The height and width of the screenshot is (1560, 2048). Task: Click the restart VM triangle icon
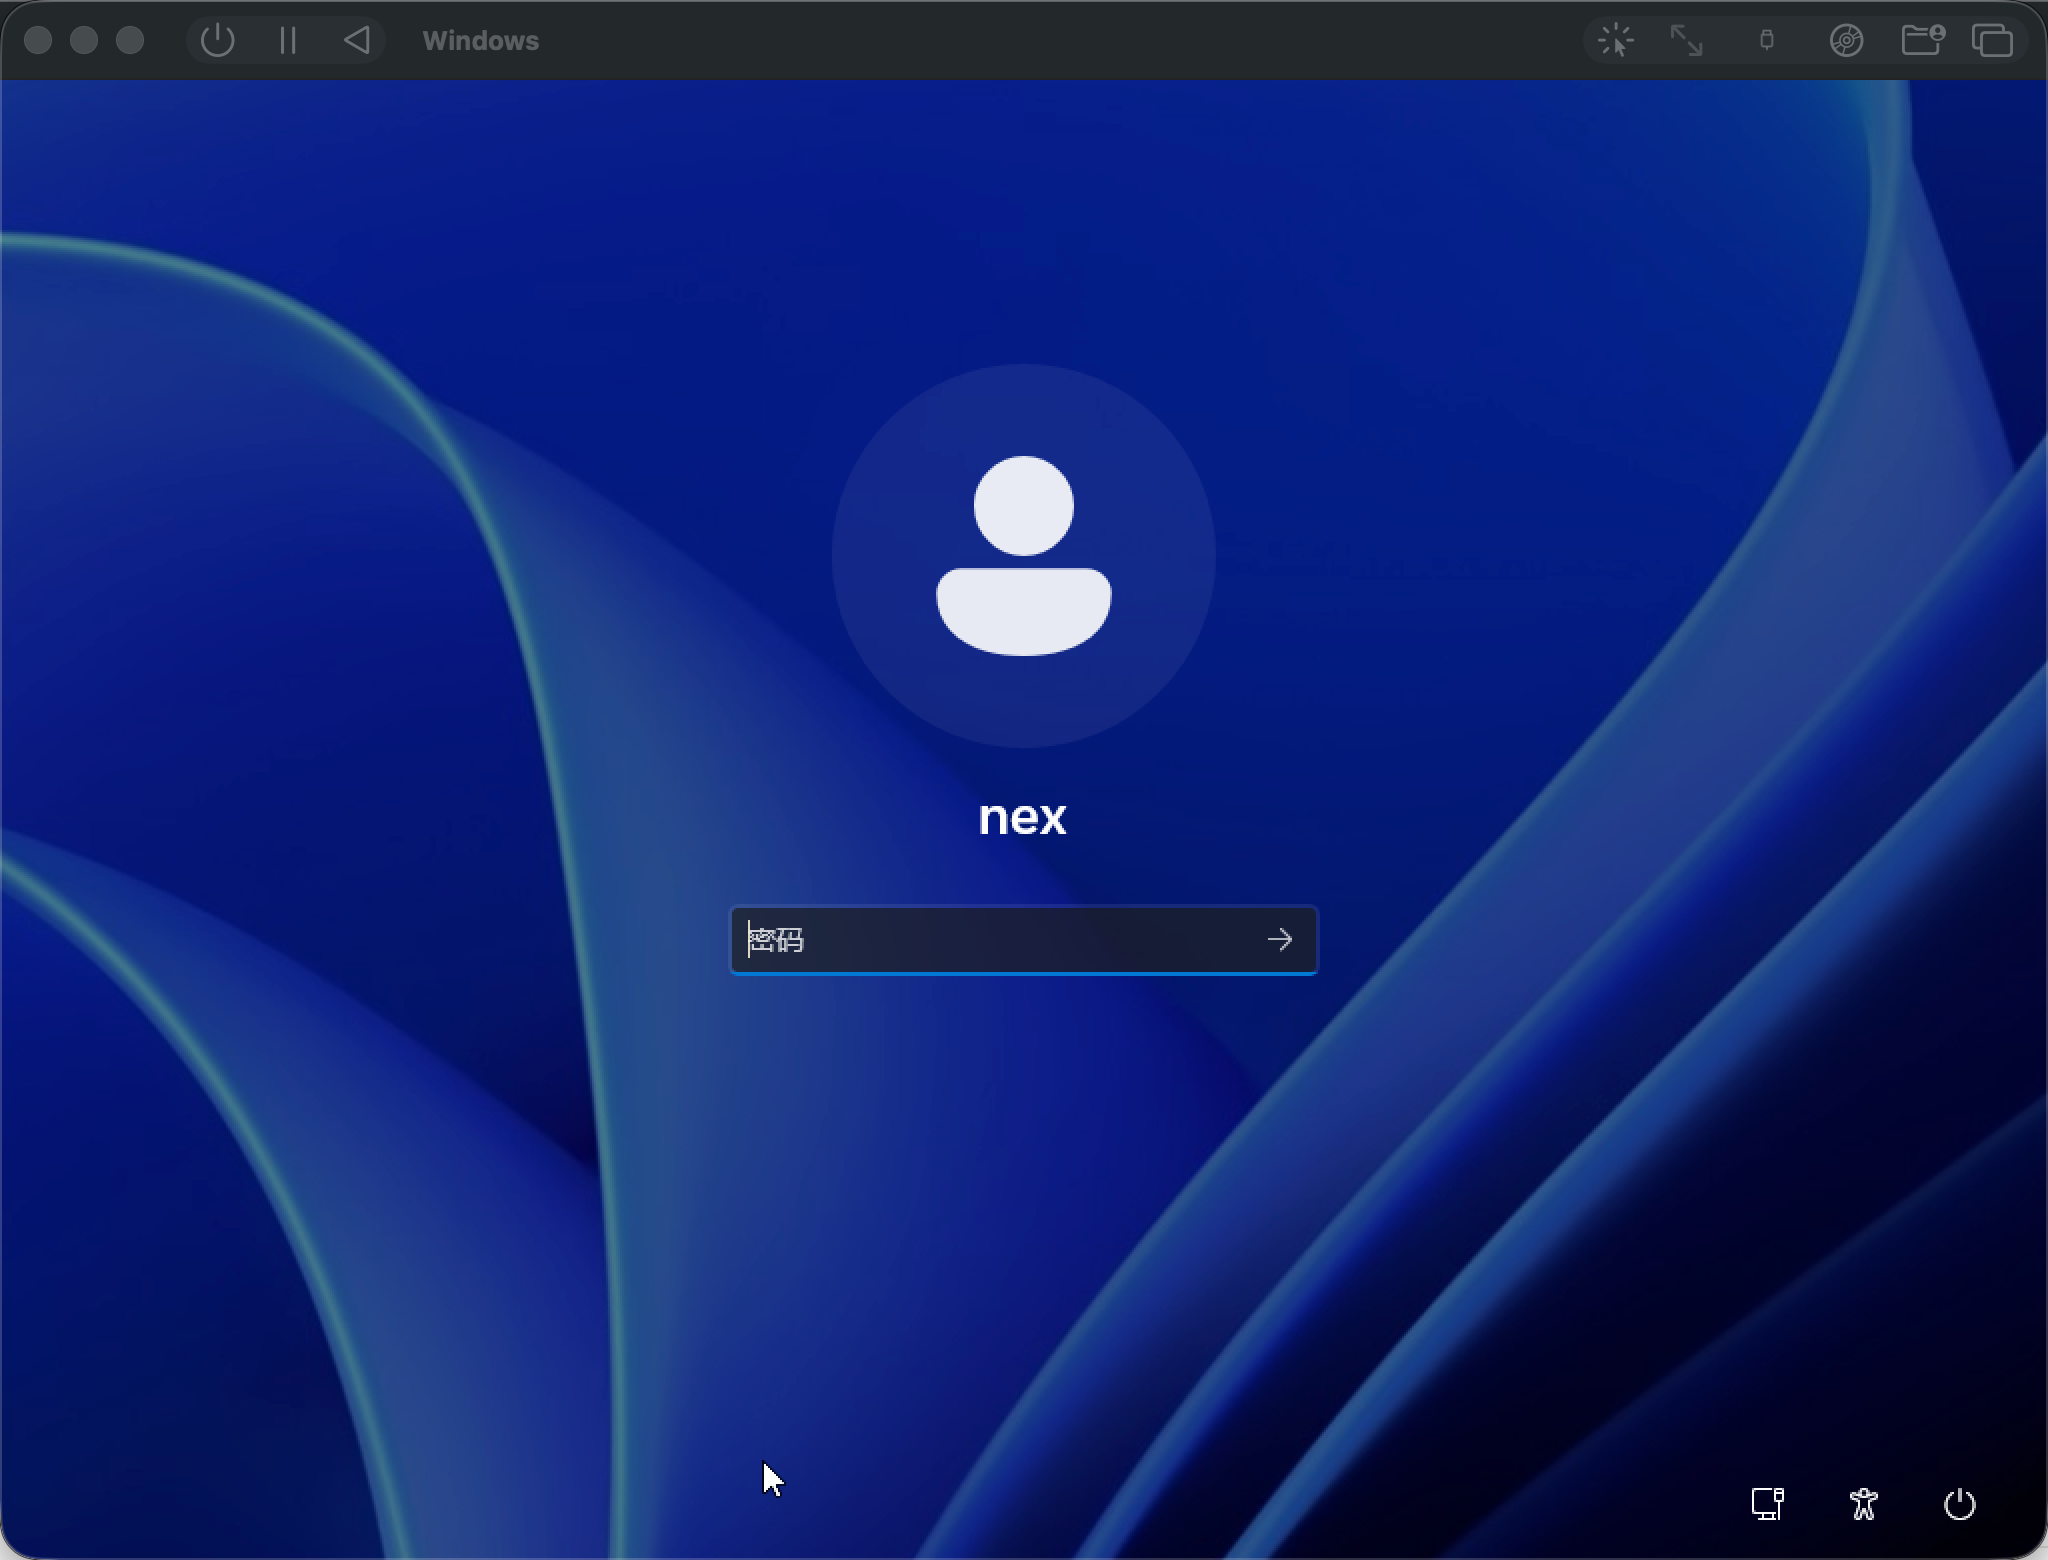[357, 41]
